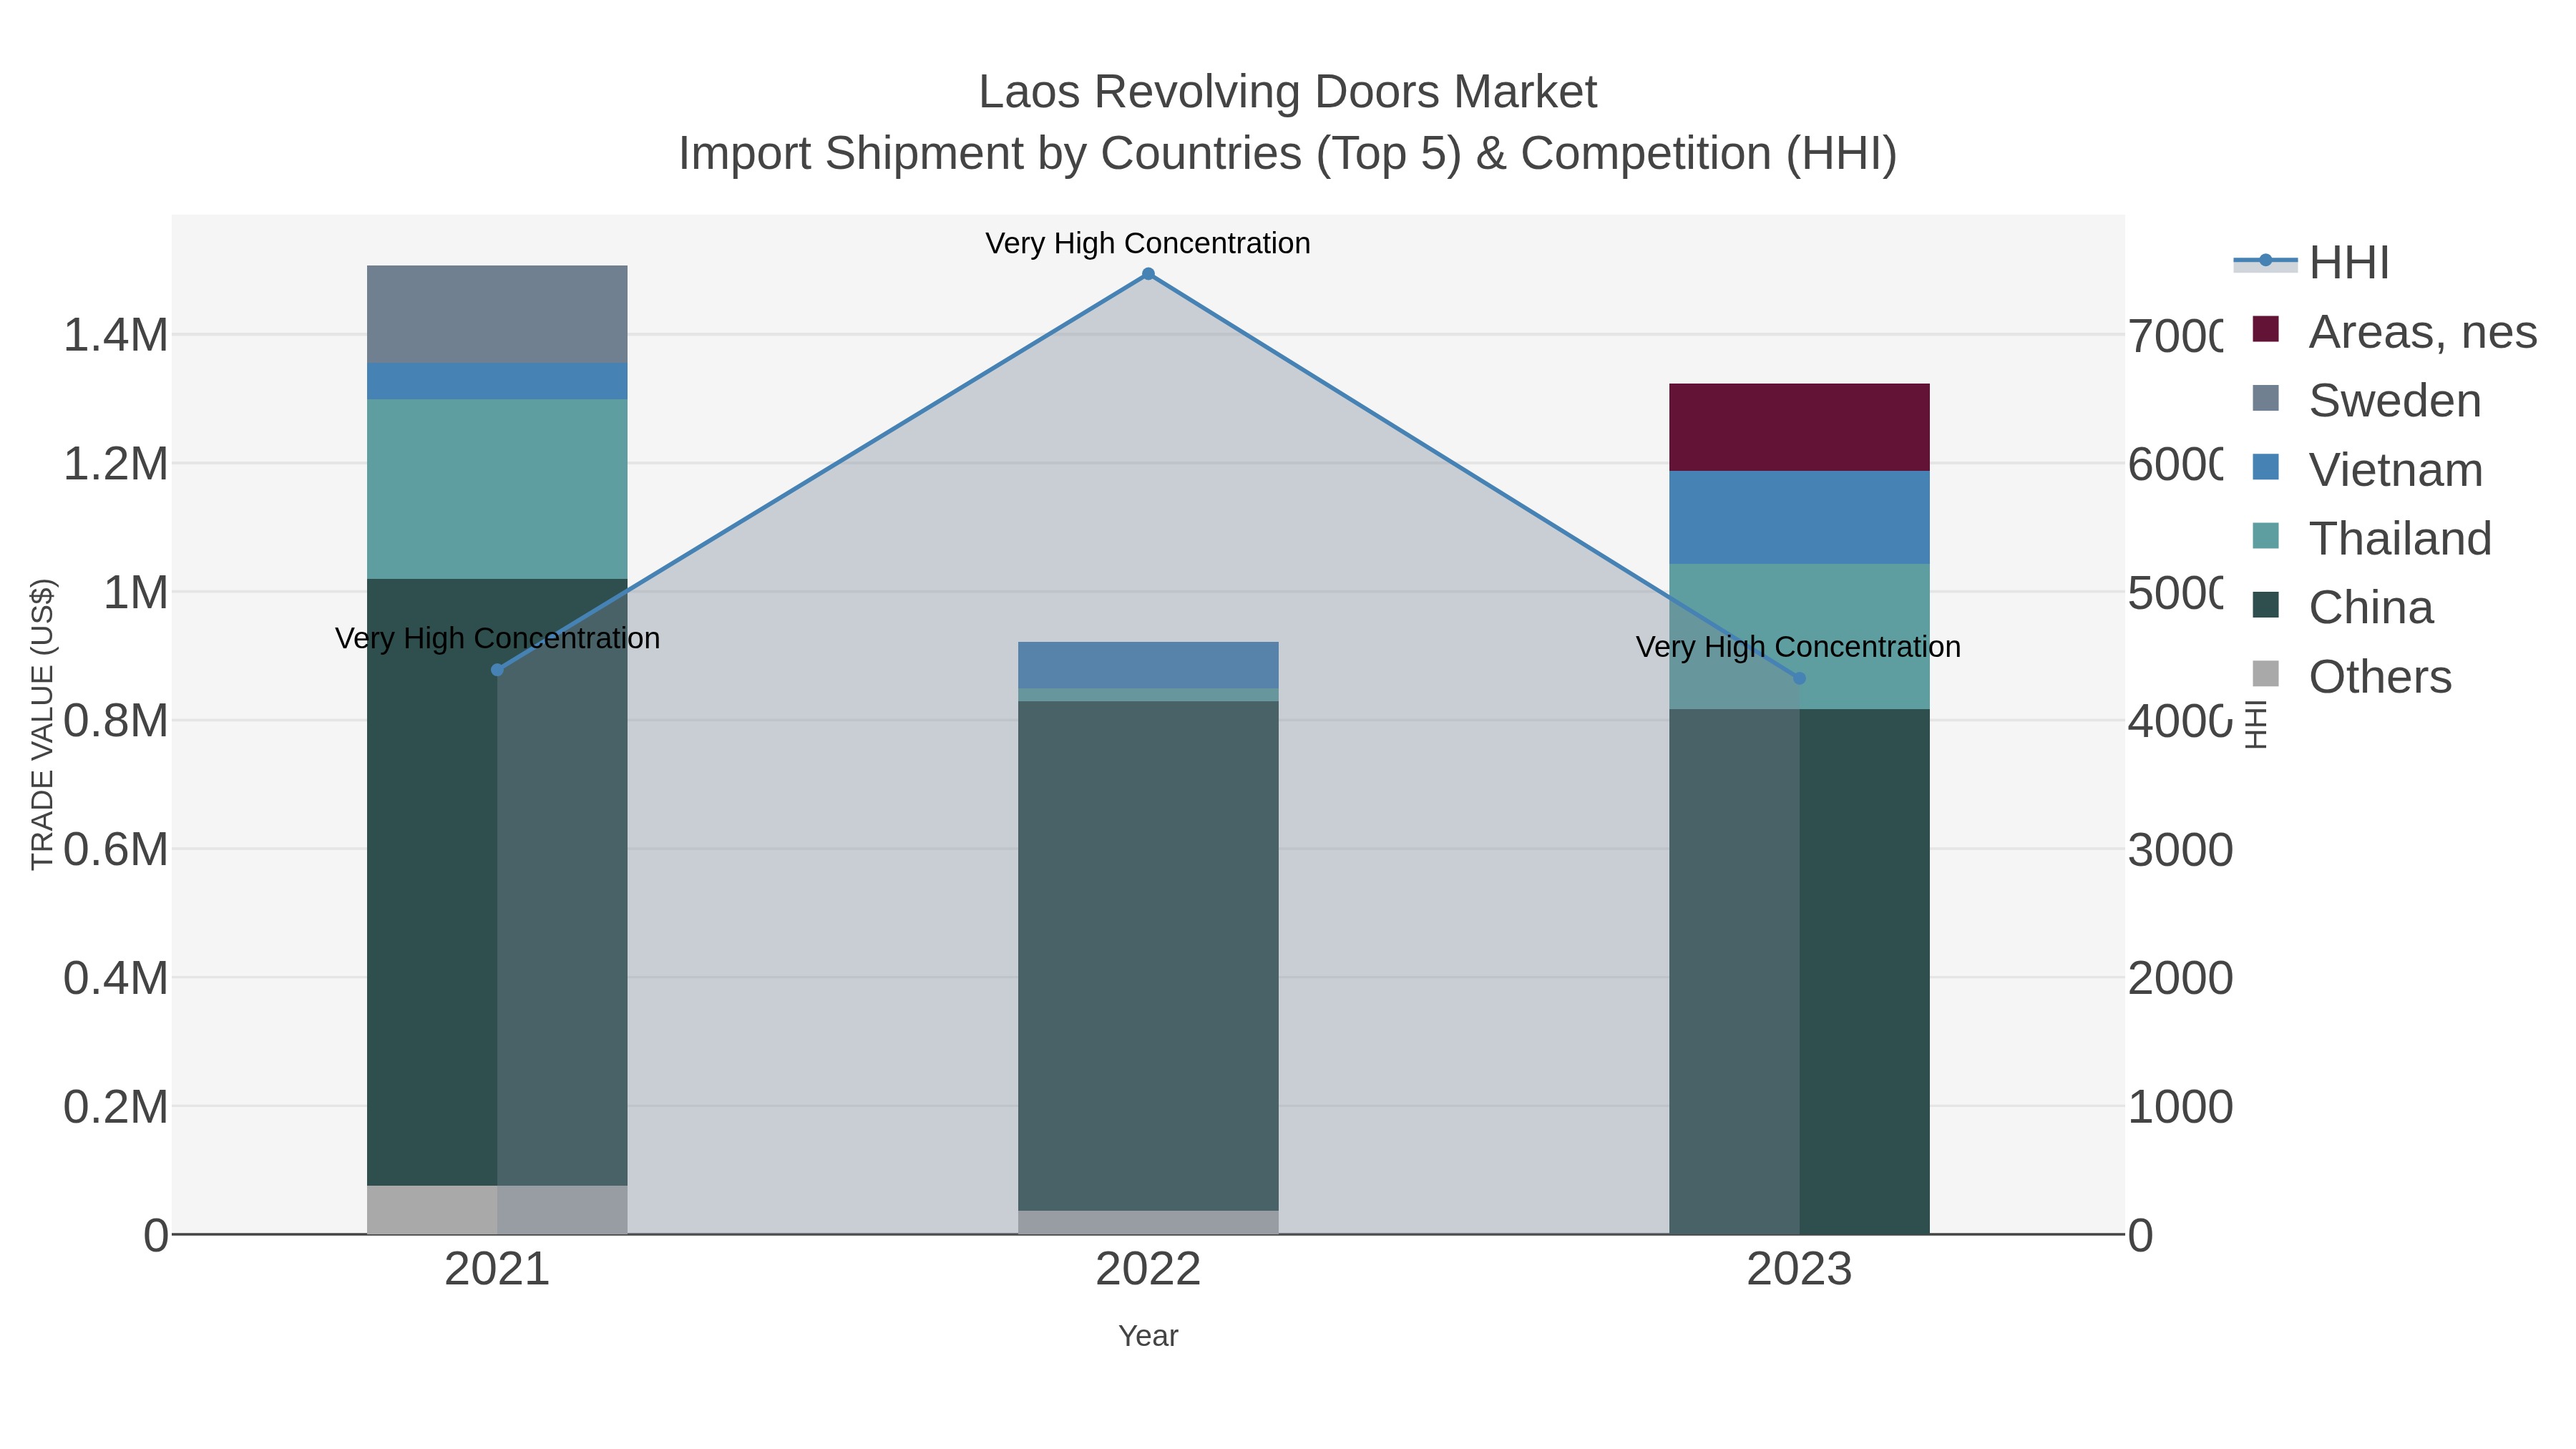Click the China segment of the 2021 bar
This screenshot has height=1449, width=2576.
pos(497,882)
